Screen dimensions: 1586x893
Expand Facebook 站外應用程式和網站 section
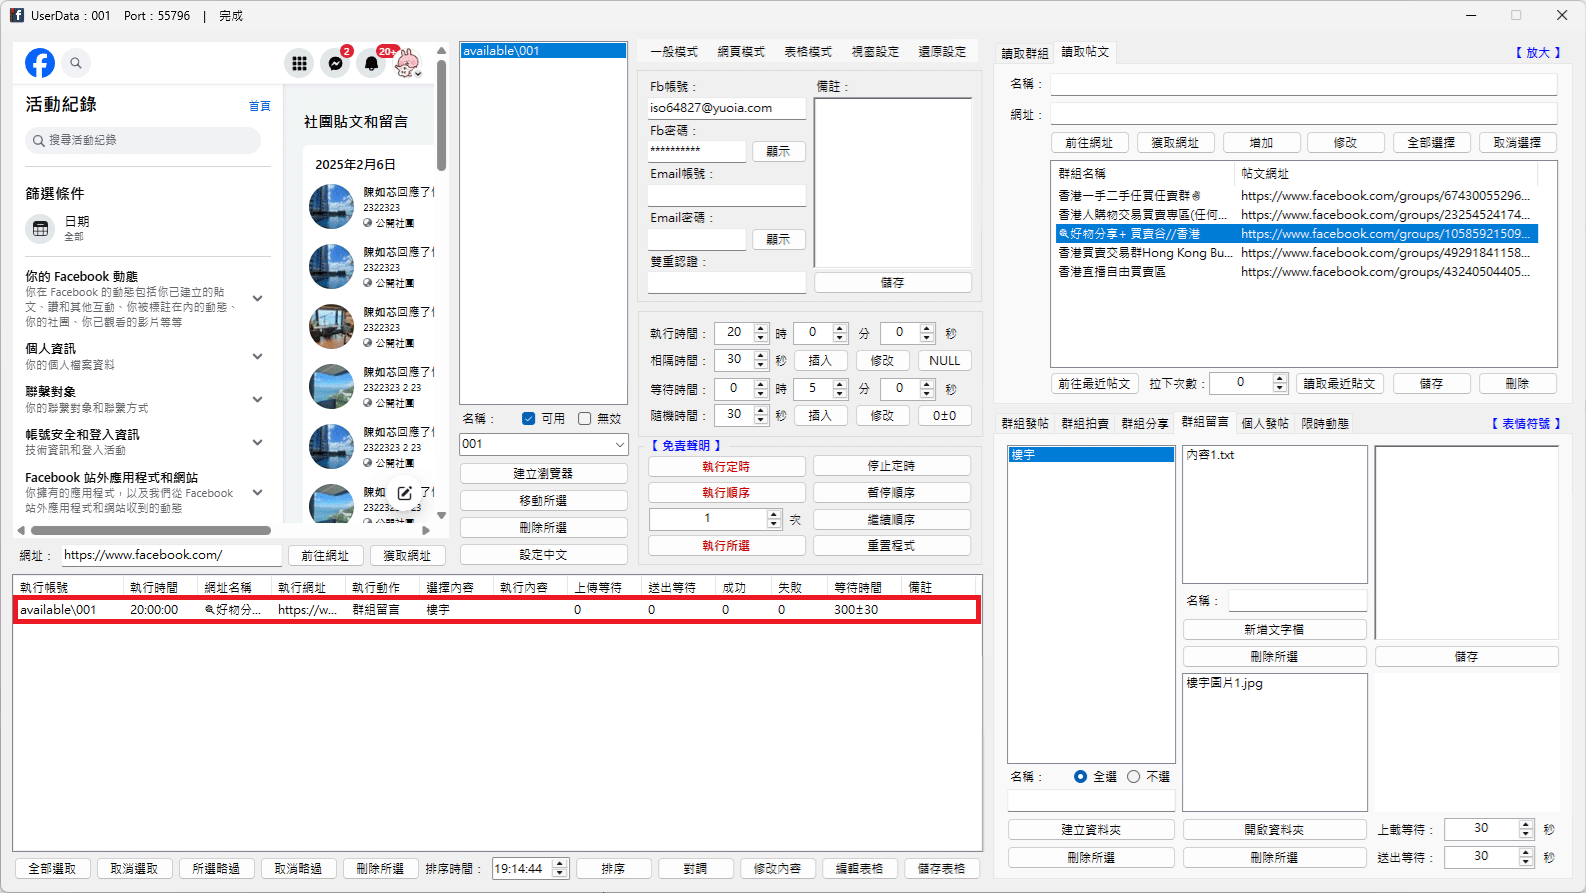[x=258, y=492]
